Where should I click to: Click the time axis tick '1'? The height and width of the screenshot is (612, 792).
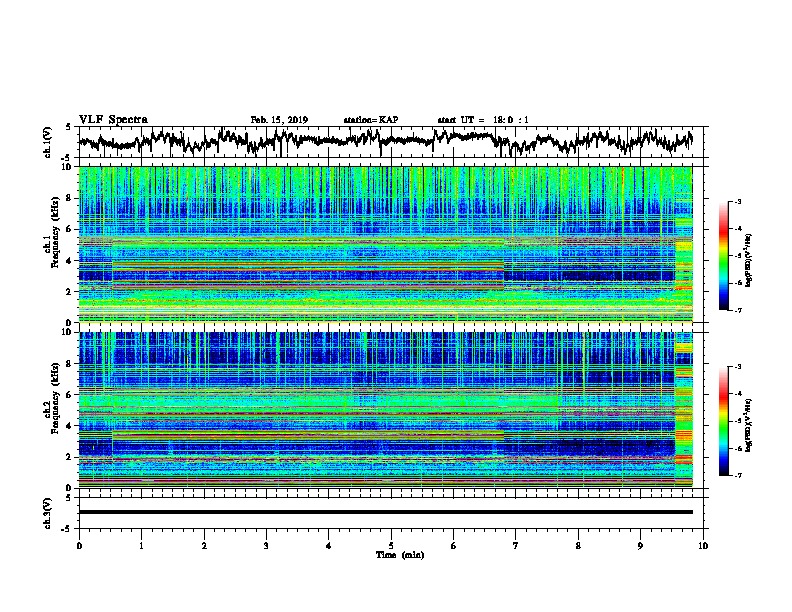coord(141,546)
